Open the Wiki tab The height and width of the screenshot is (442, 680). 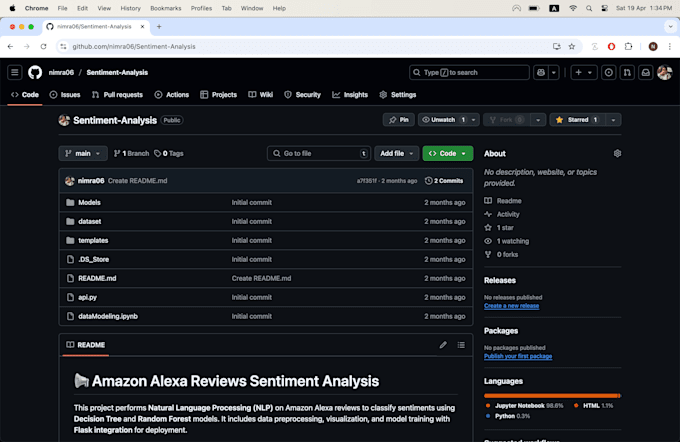coord(261,95)
